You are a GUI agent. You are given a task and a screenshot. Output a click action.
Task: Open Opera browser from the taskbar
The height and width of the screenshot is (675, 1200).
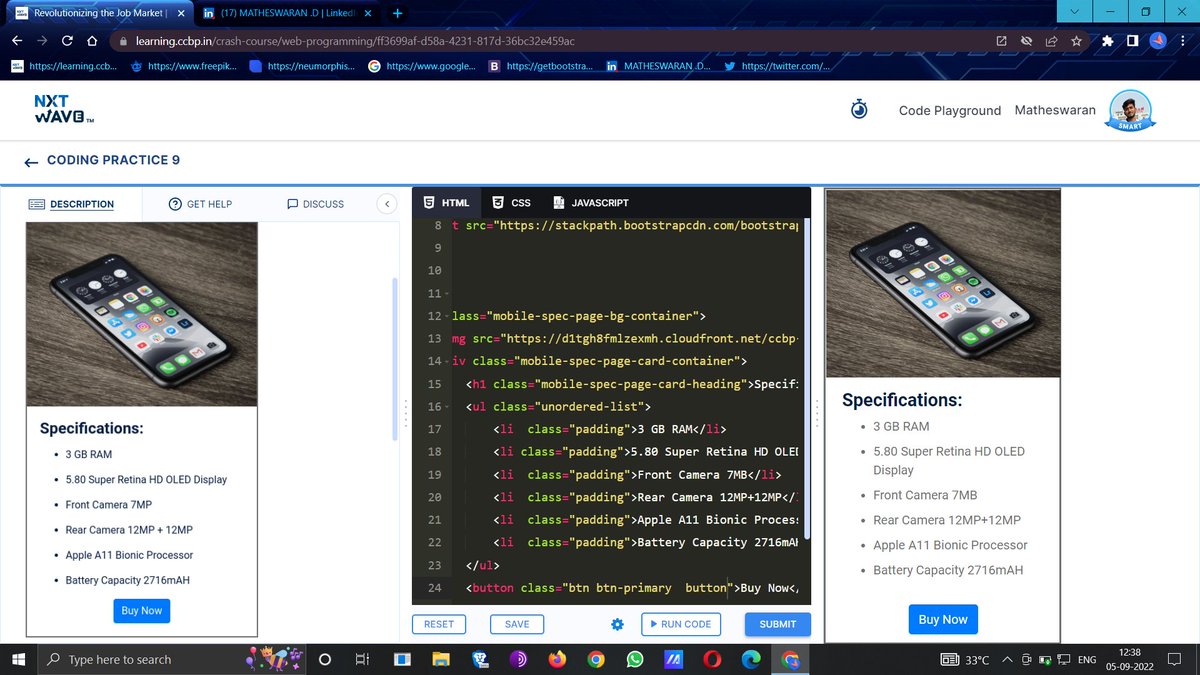(712, 660)
